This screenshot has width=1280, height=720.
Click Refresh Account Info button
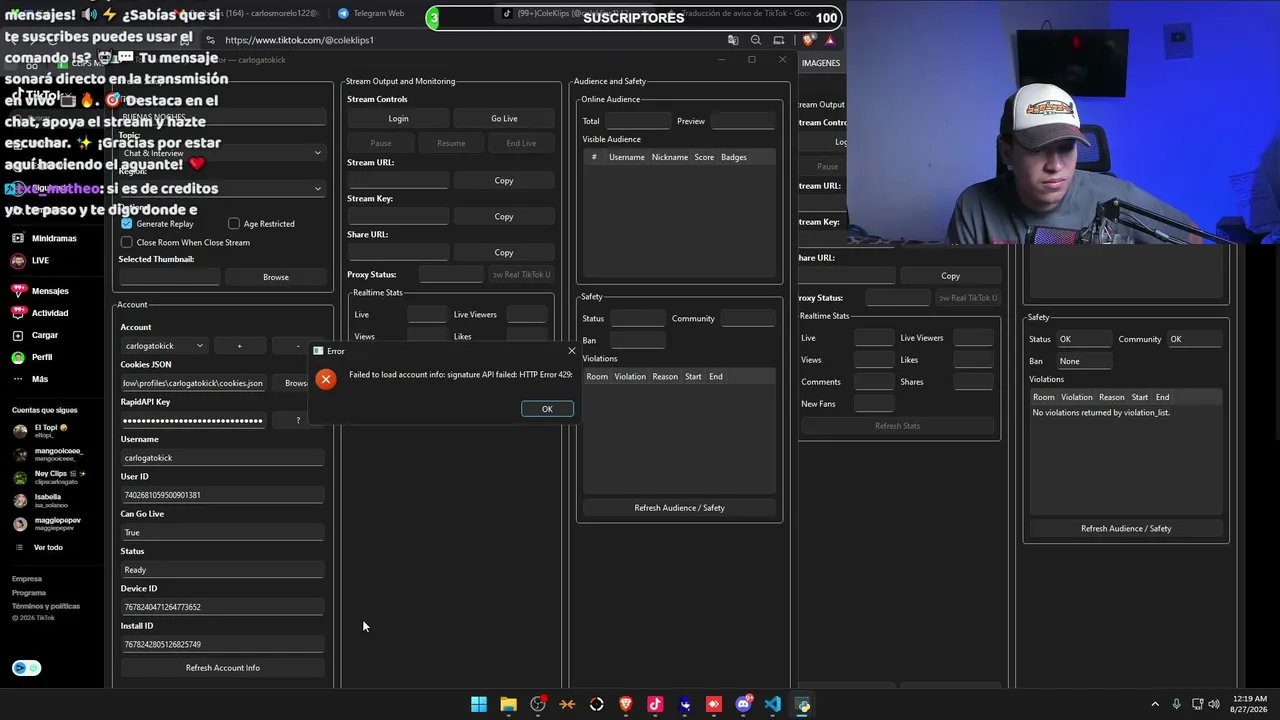(x=223, y=668)
